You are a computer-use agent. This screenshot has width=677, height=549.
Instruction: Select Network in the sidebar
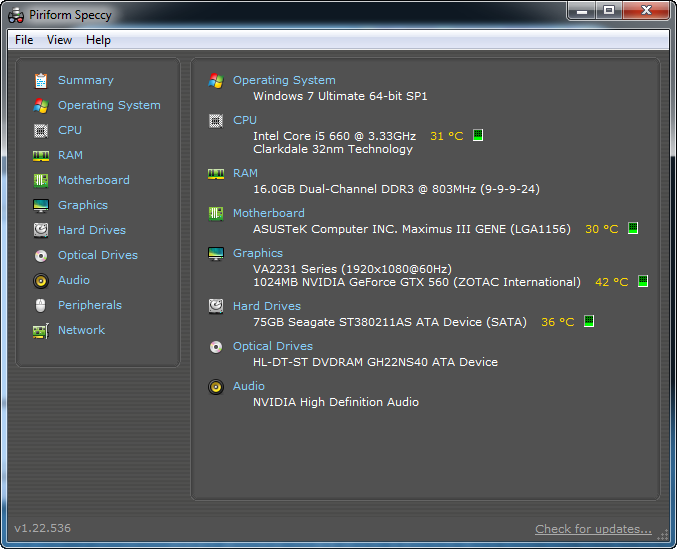82,330
